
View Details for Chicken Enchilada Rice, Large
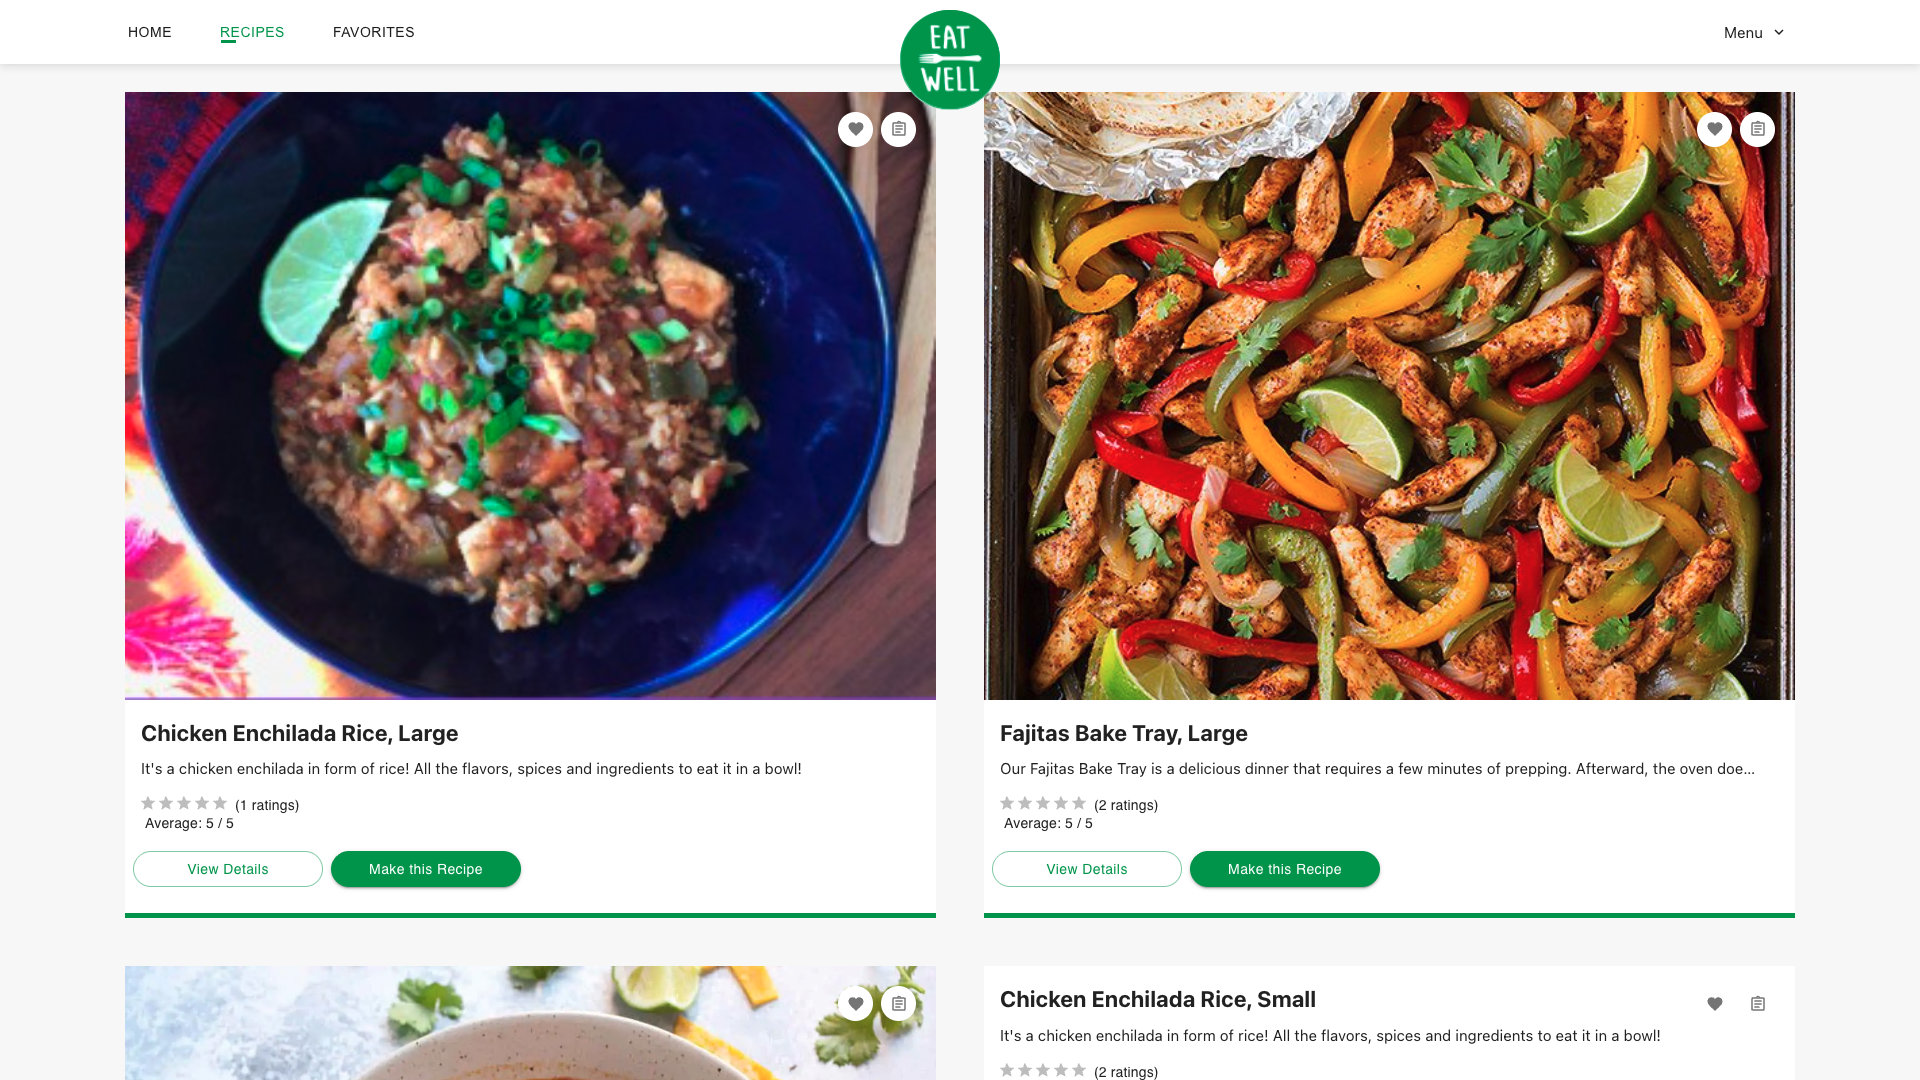pyautogui.click(x=228, y=869)
